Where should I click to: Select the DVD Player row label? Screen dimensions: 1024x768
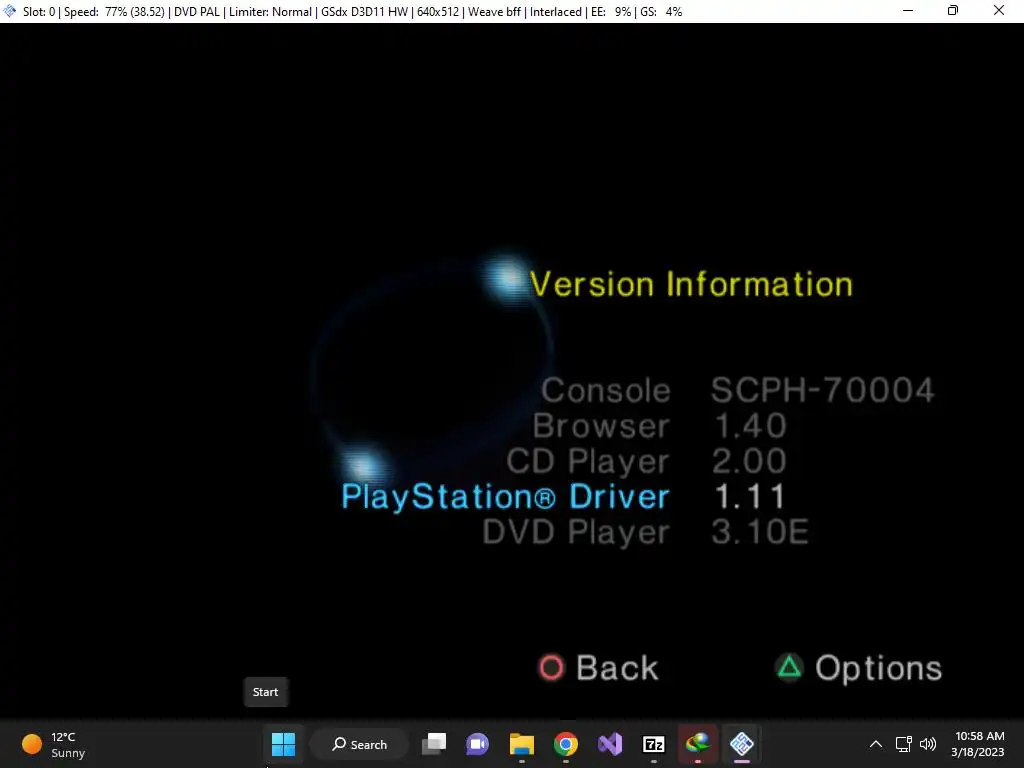tap(576, 532)
